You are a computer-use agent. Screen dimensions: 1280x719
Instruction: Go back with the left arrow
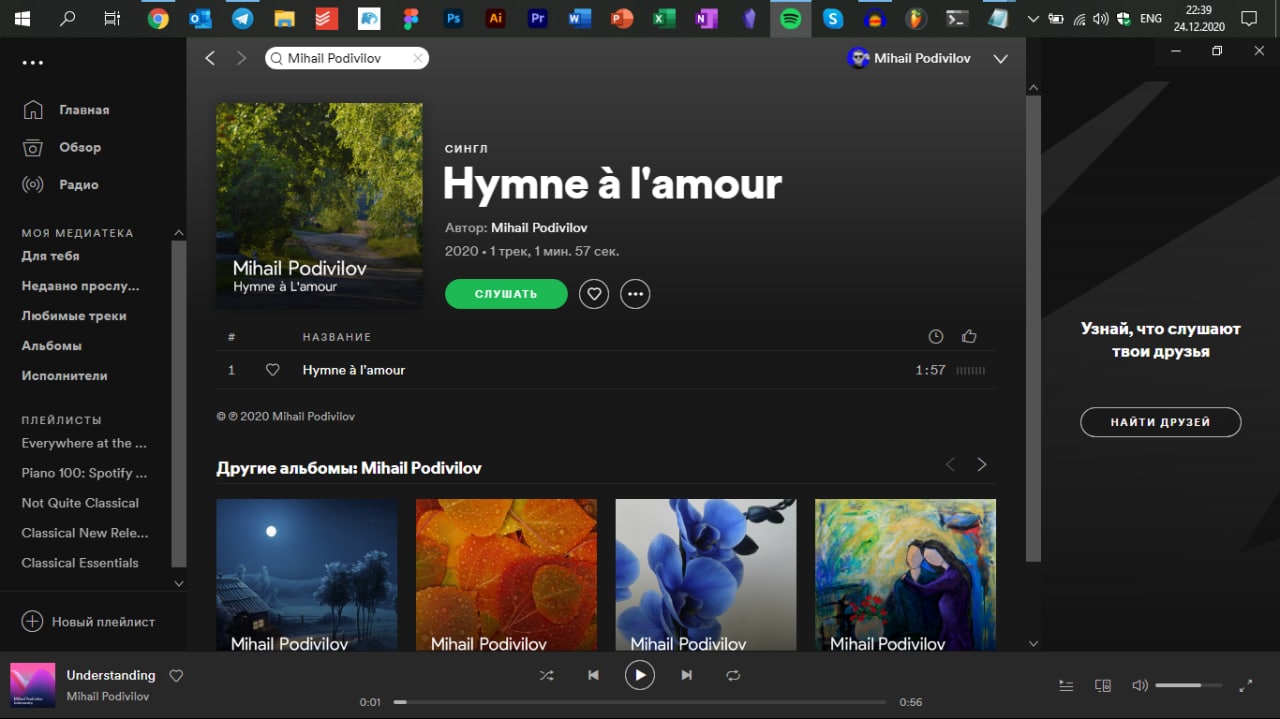(x=210, y=58)
